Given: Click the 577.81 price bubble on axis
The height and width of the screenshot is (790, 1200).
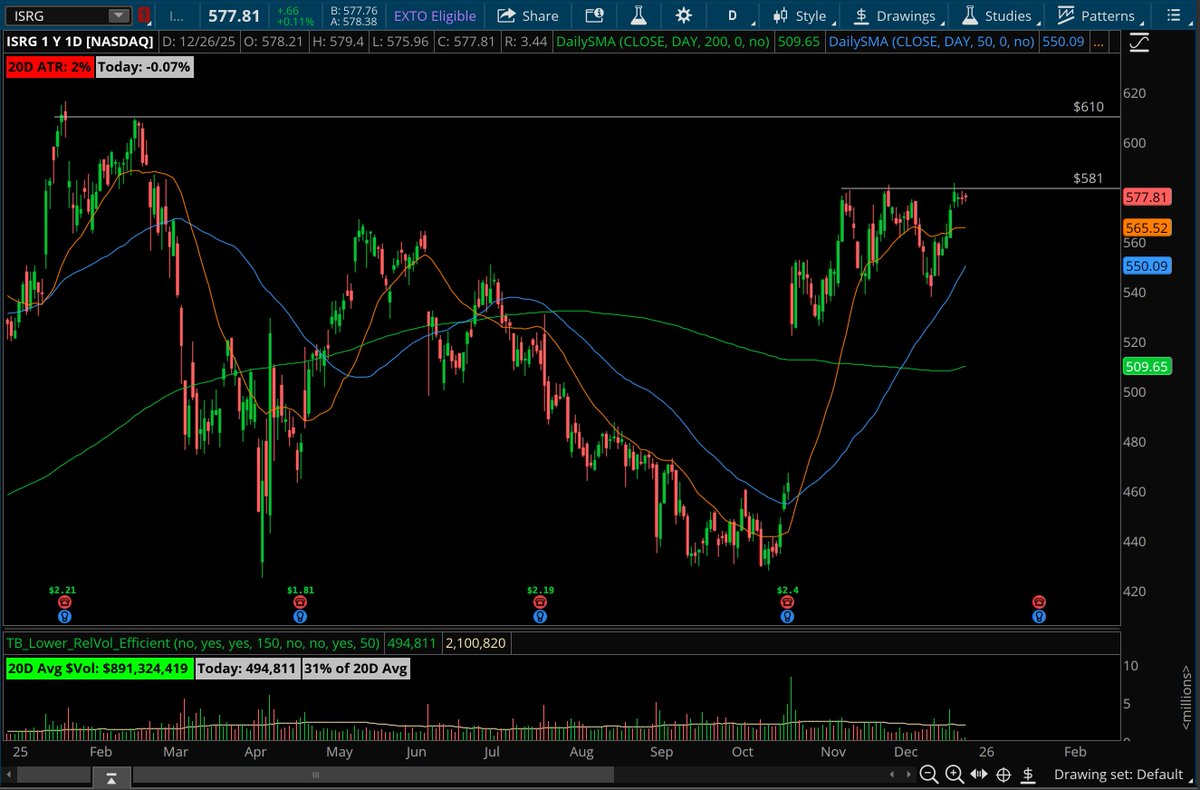Looking at the screenshot, I should click(1147, 197).
